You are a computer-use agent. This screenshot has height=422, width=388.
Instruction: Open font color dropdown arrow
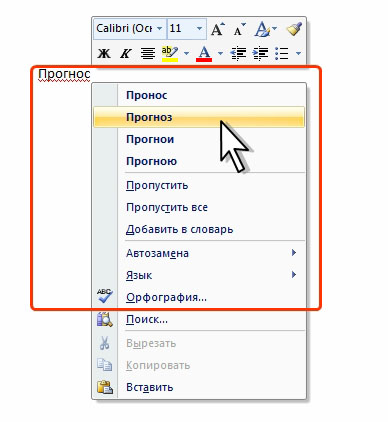point(220,53)
